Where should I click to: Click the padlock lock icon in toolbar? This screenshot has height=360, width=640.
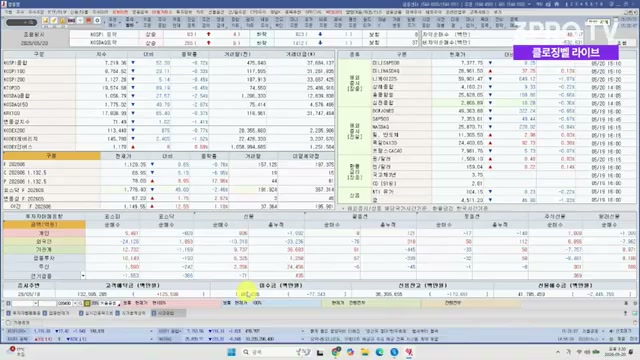pyautogui.click(x=62, y=20)
